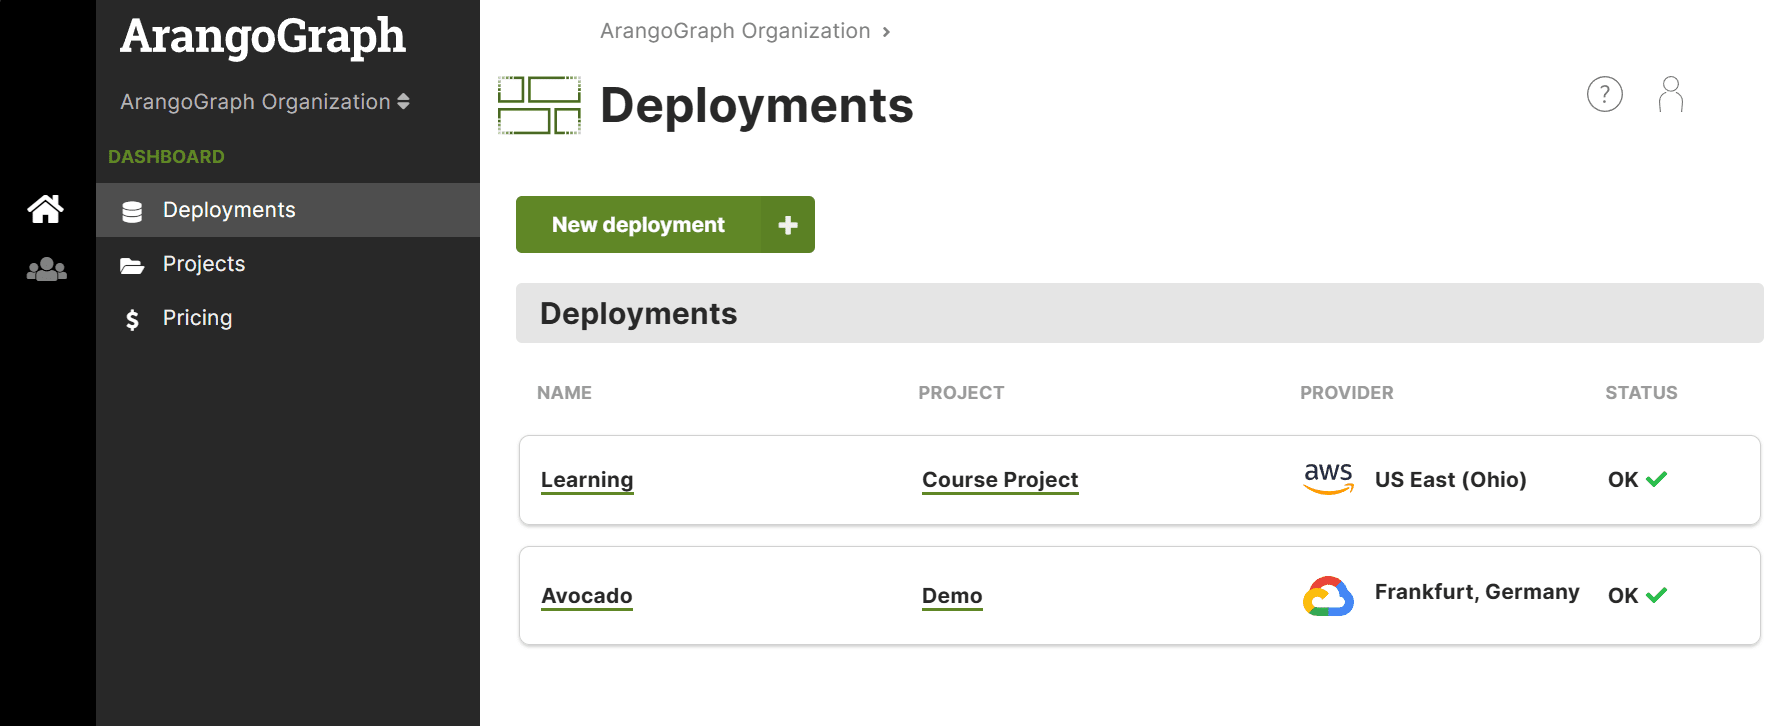Image resolution: width=1791 pixels, height=726 pixels.
Task: Click the green check for Learning status
Action: 1657,479
